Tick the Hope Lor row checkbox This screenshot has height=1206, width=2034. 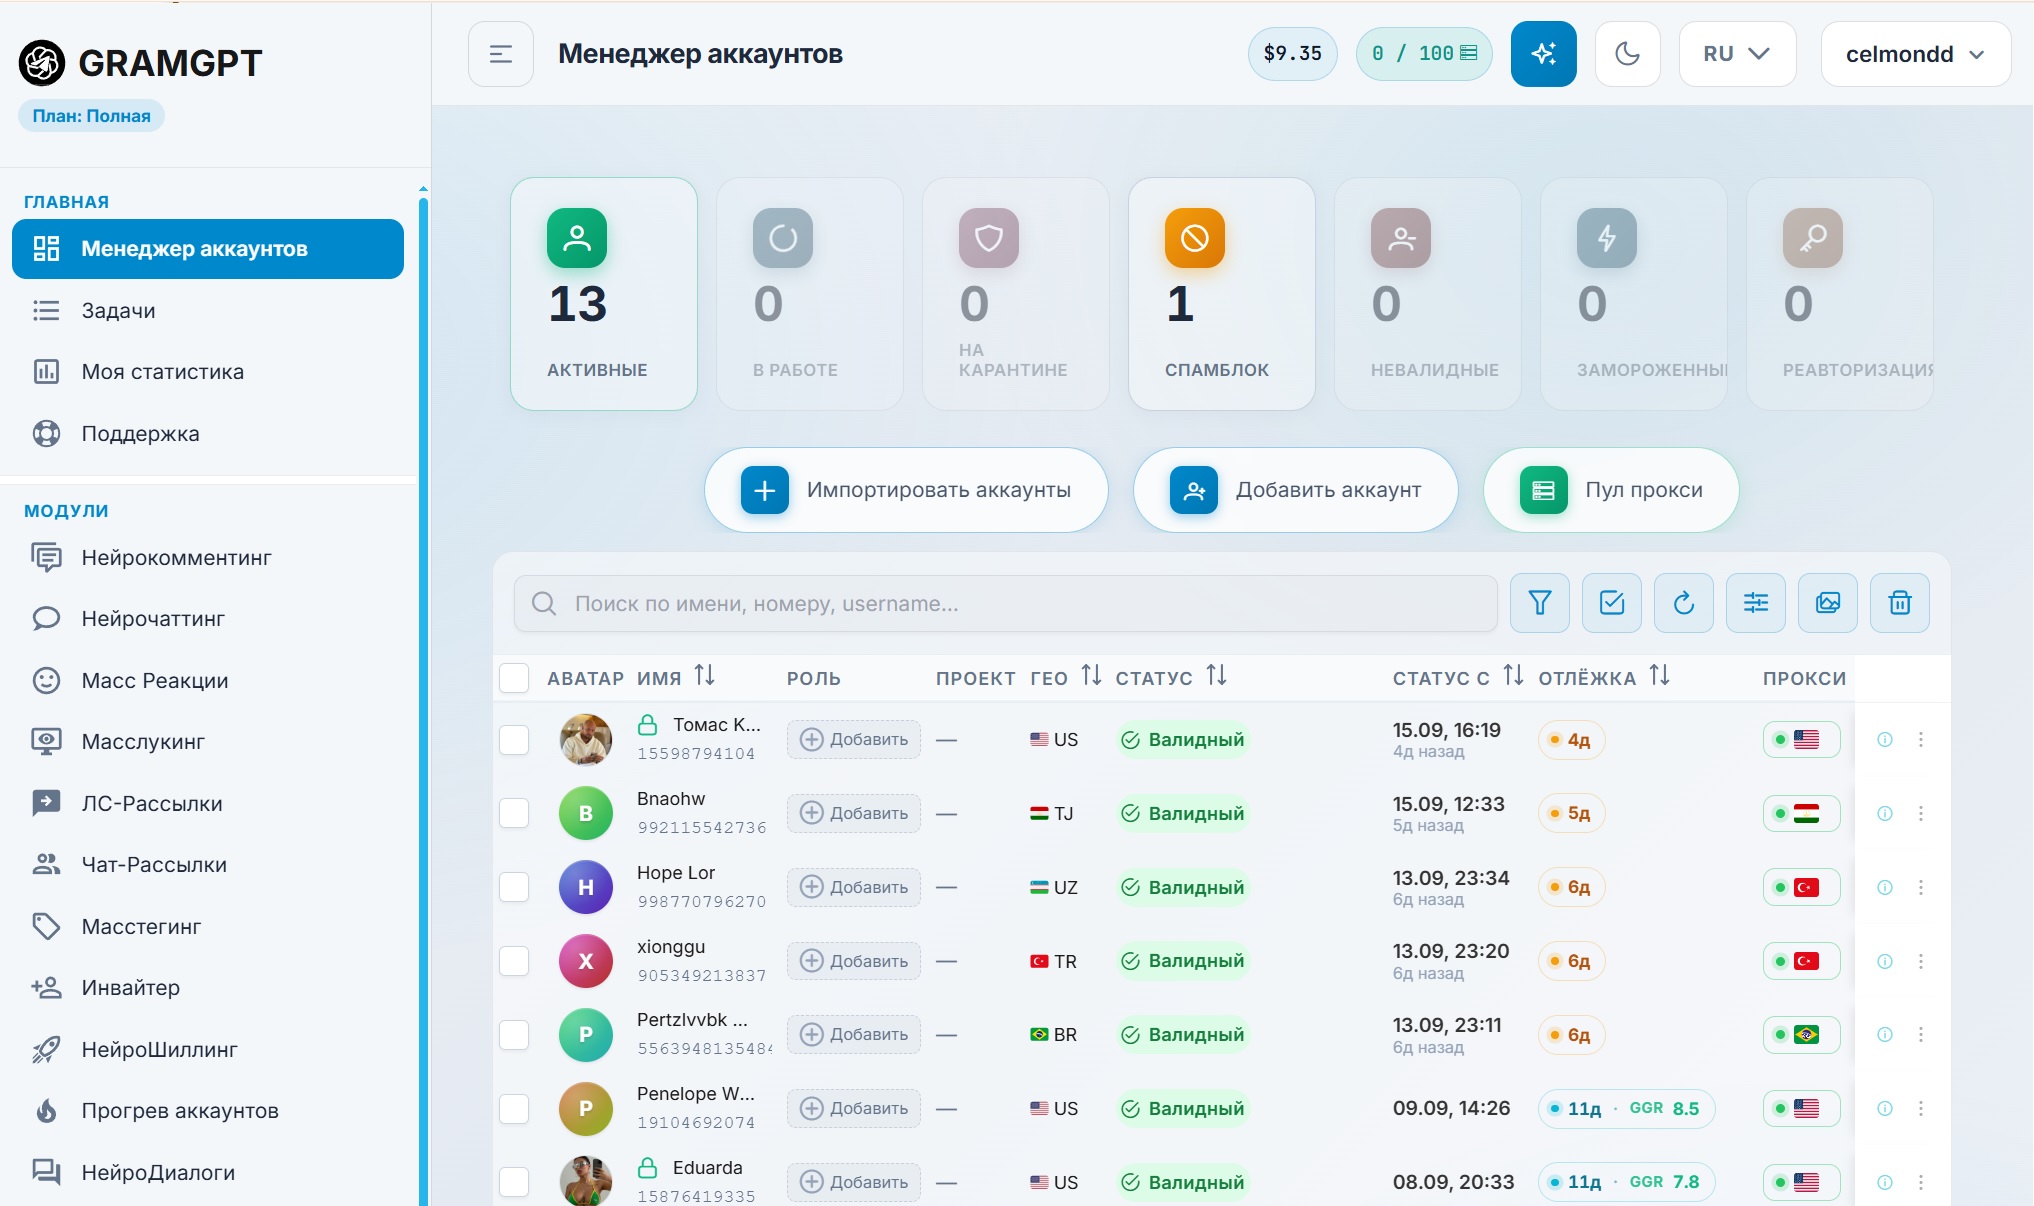click(514, 887)
